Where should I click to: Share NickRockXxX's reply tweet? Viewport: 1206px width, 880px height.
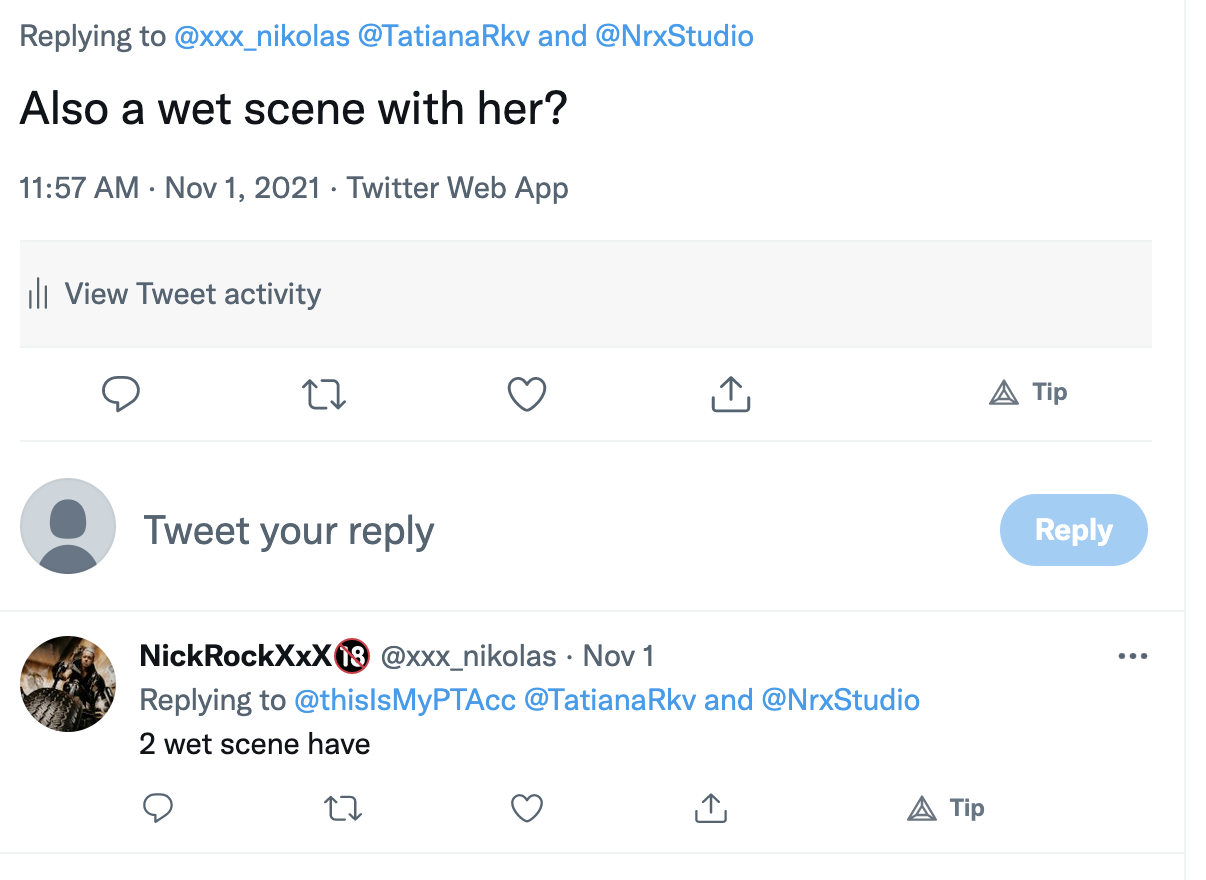(710, 807)
